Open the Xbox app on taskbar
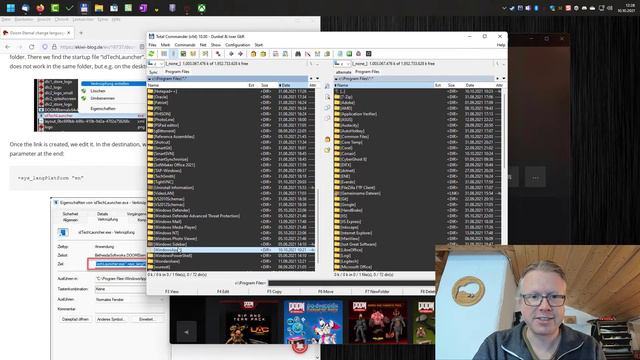Screen dimensions: 640x360 tap(202, 8)
